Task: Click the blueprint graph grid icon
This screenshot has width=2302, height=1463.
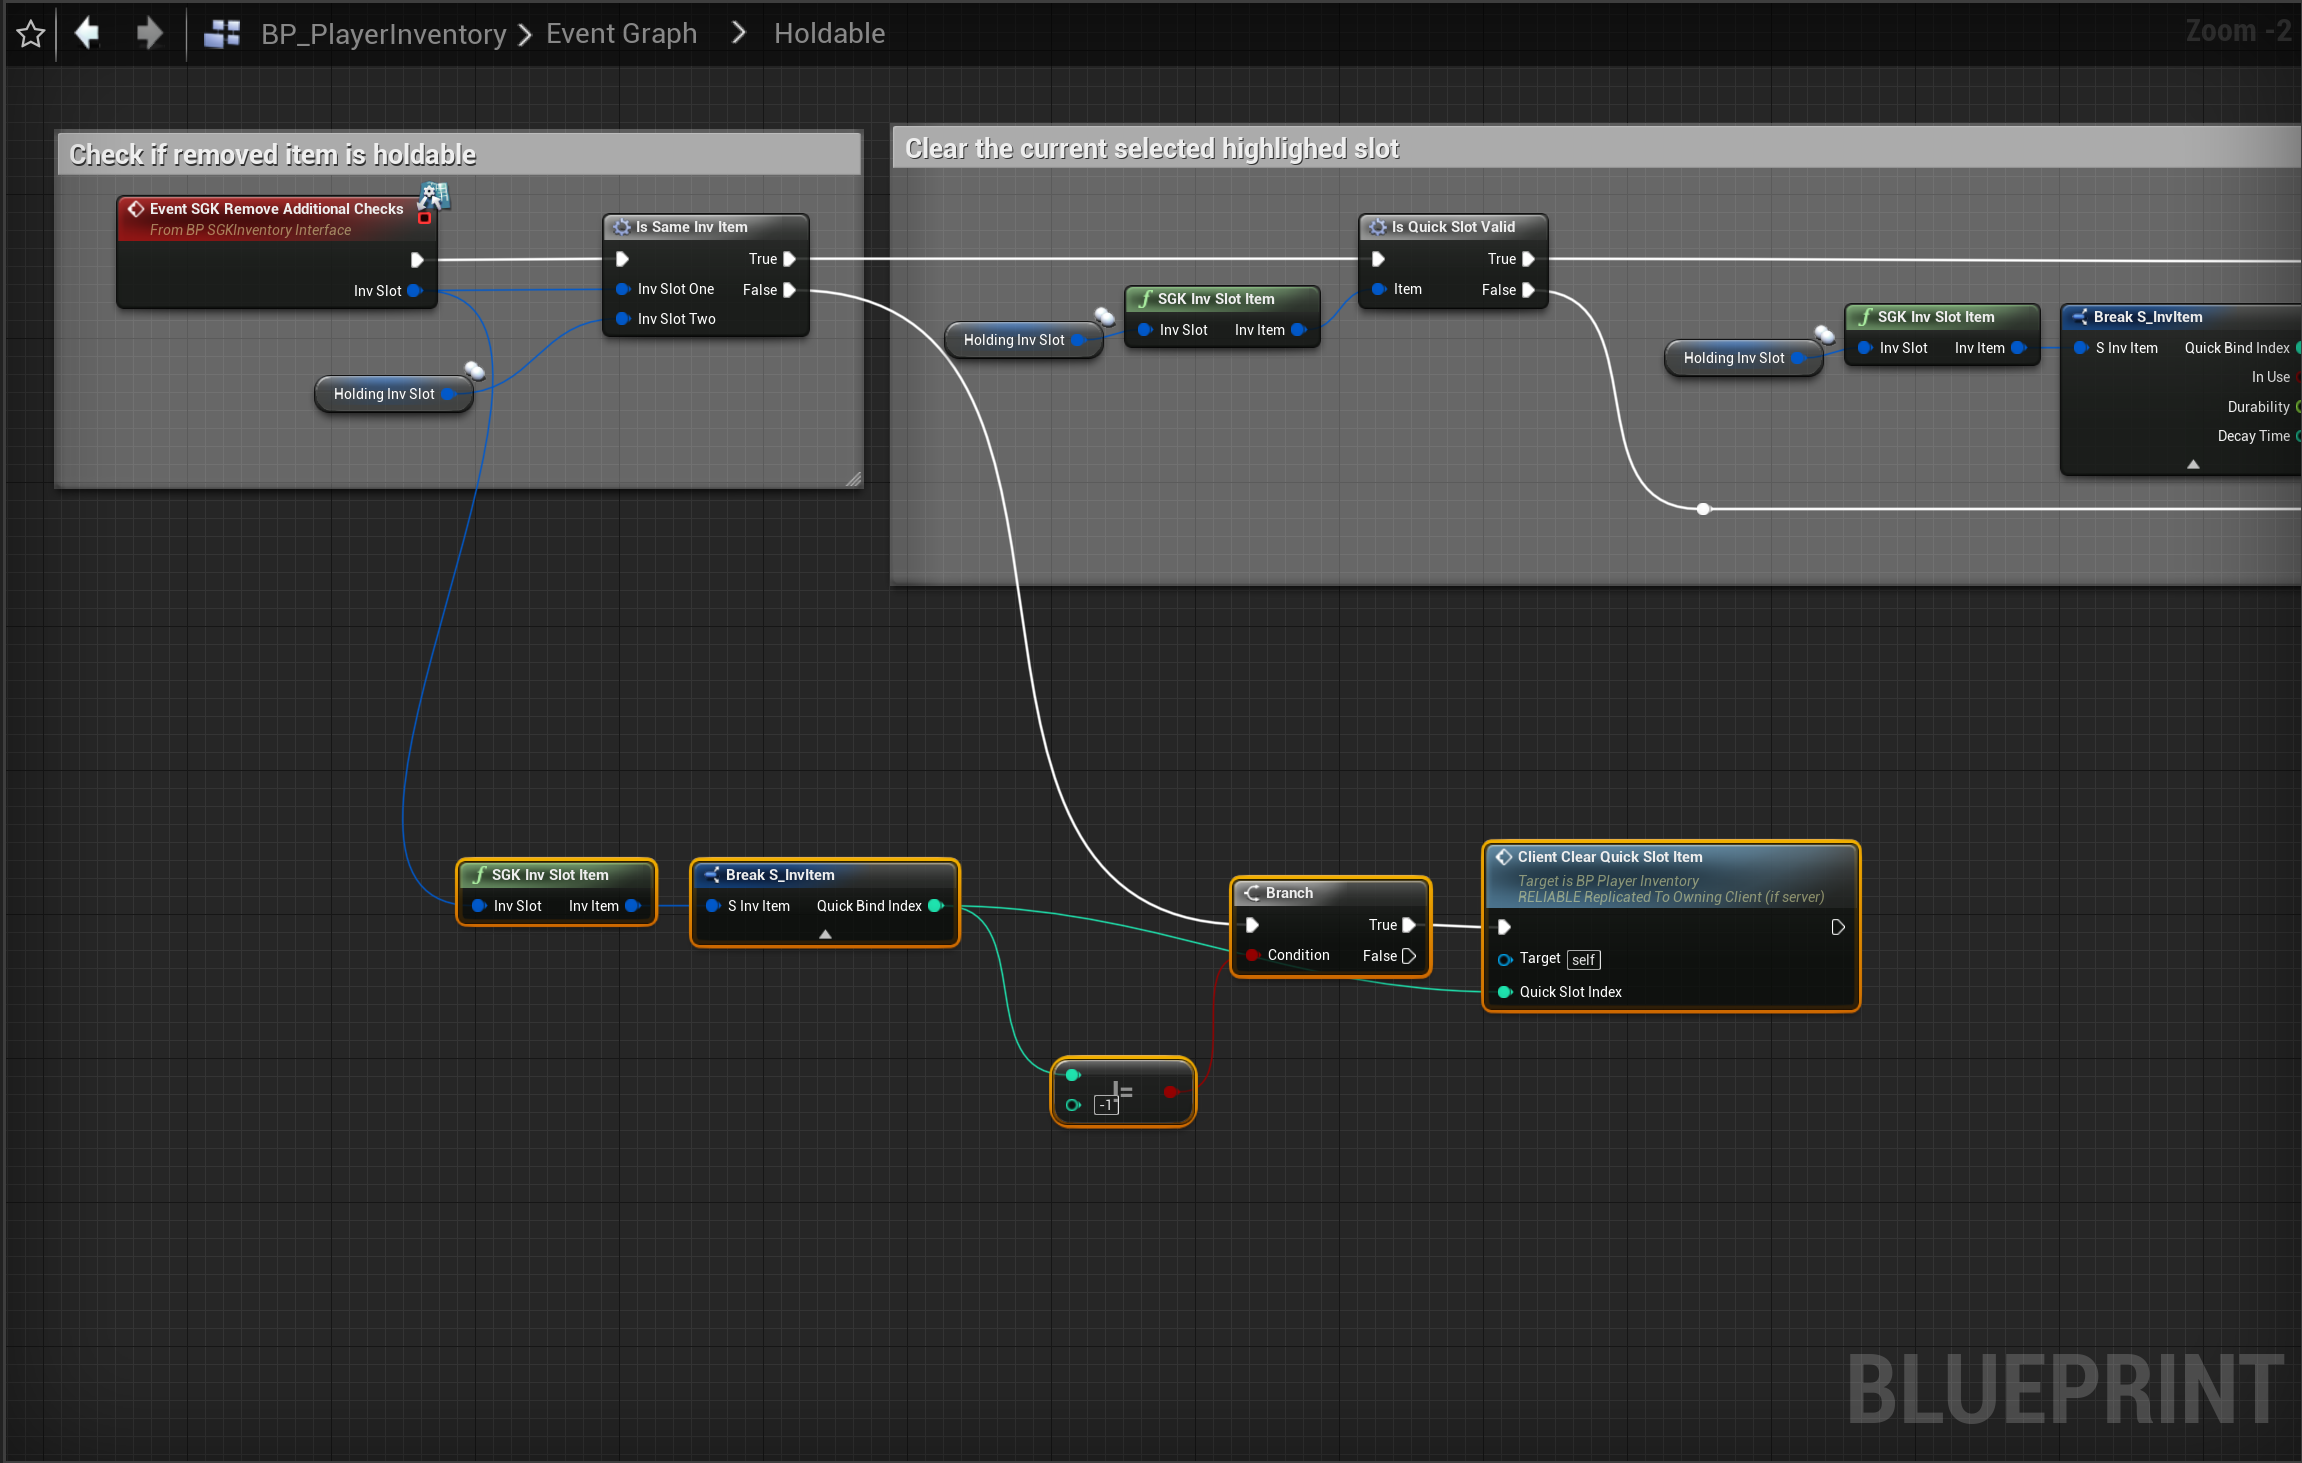Action: [222, 34]
